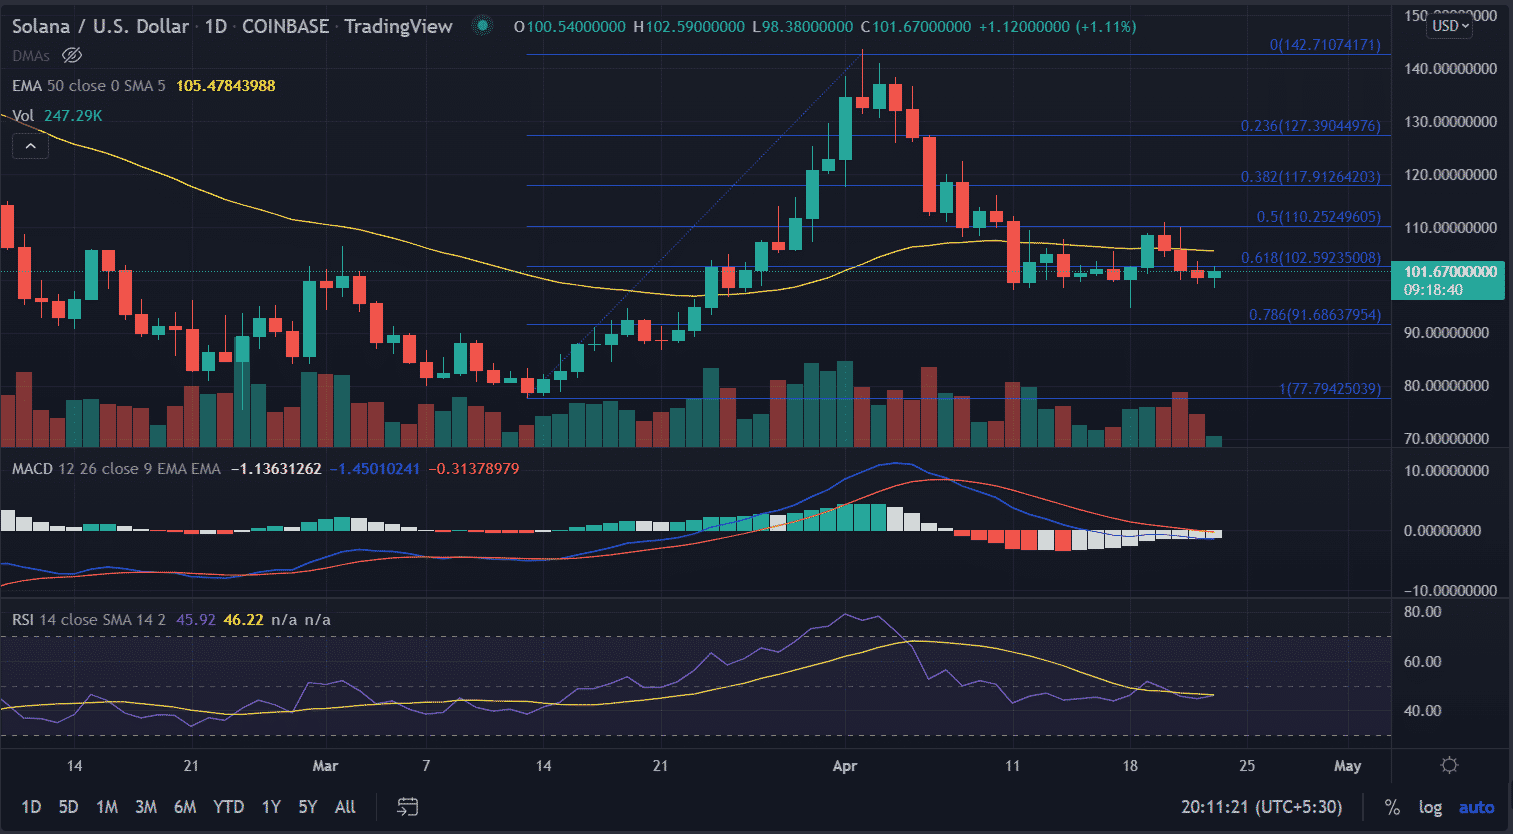Click EMA value 105.47843988

tap(226, 86)
